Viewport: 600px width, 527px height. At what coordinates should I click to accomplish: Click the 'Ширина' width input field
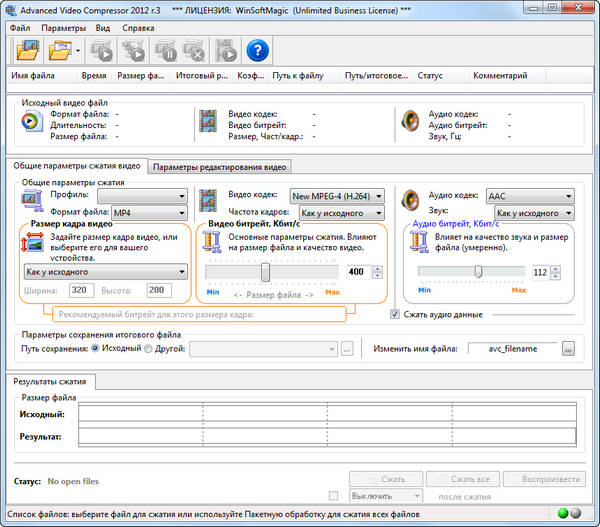click(81, 290)
